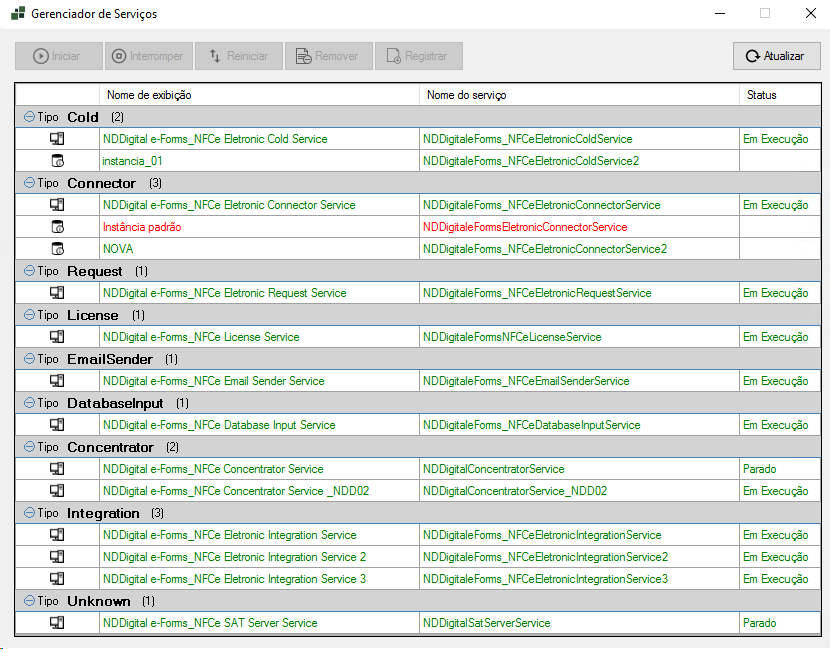This screenshot has height=649, width=830.
Task: Select NDDigitalConcentratorService stopped service row
Action: [494, 469]
